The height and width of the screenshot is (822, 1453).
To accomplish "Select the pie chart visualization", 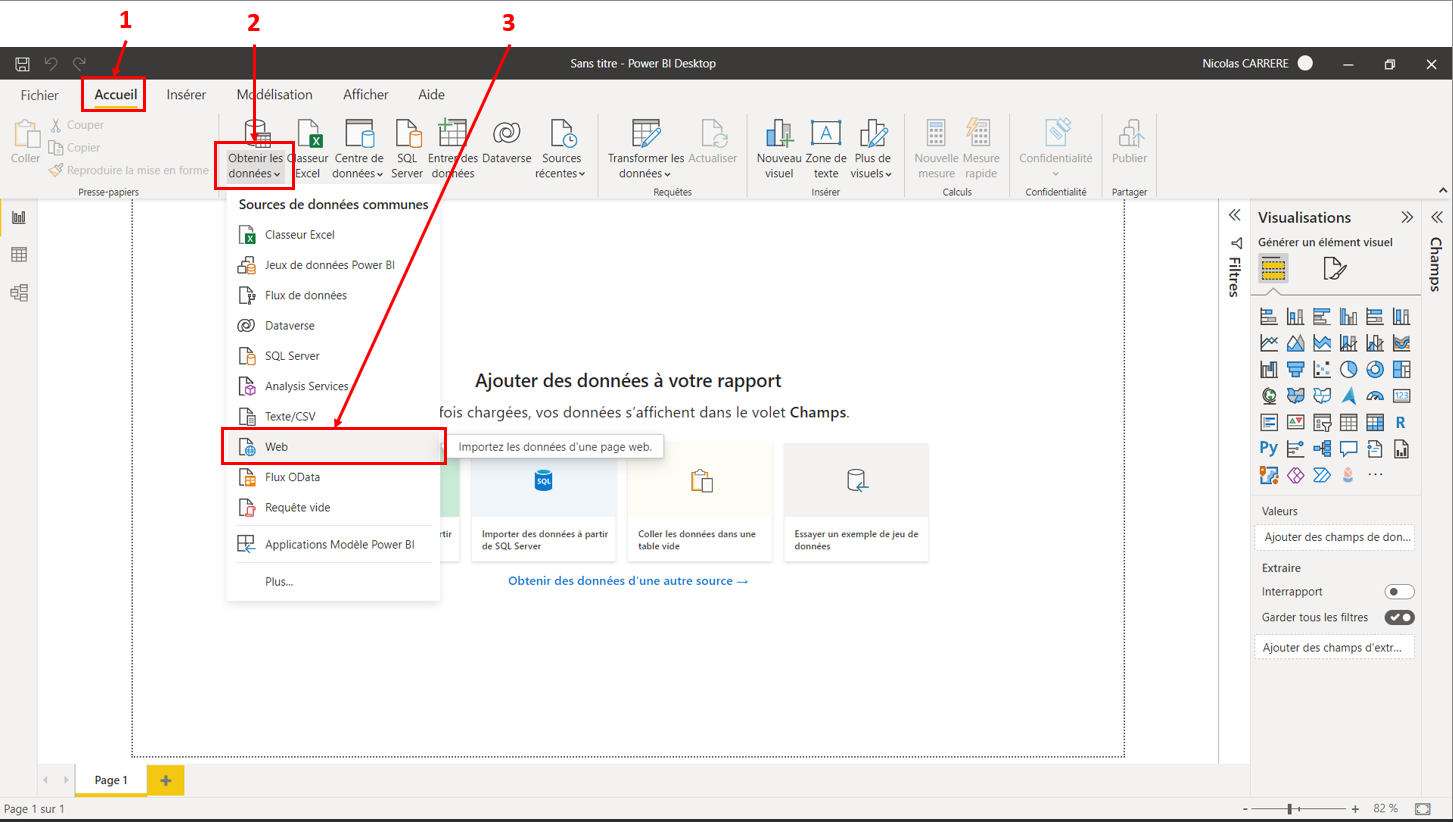I will point(1347,368).
